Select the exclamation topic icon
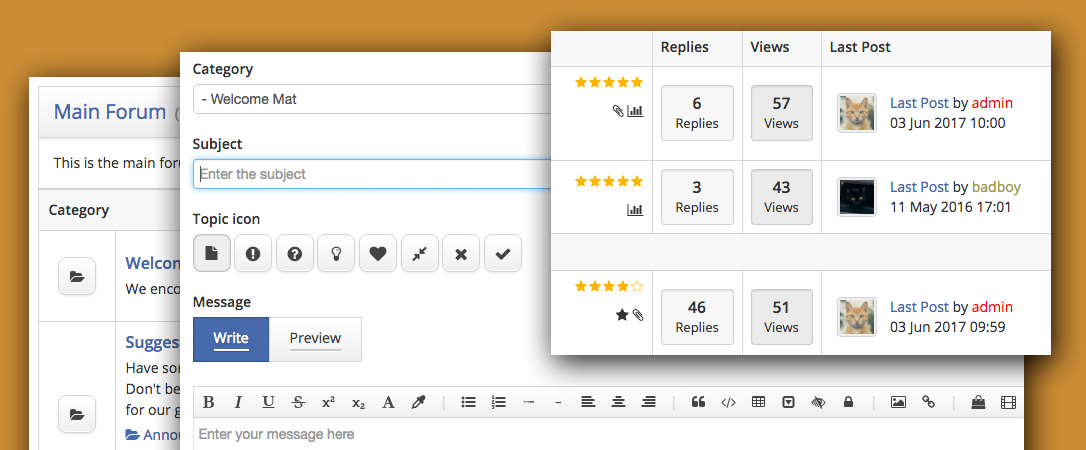This screenshot has height=450, width=1086. pos(253,253)
